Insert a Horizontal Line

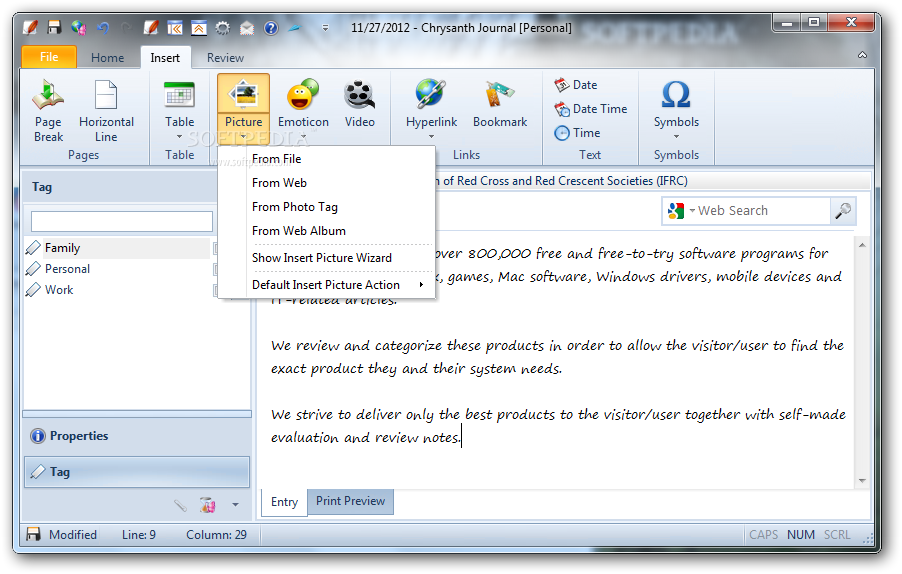(x=106, y=111)
